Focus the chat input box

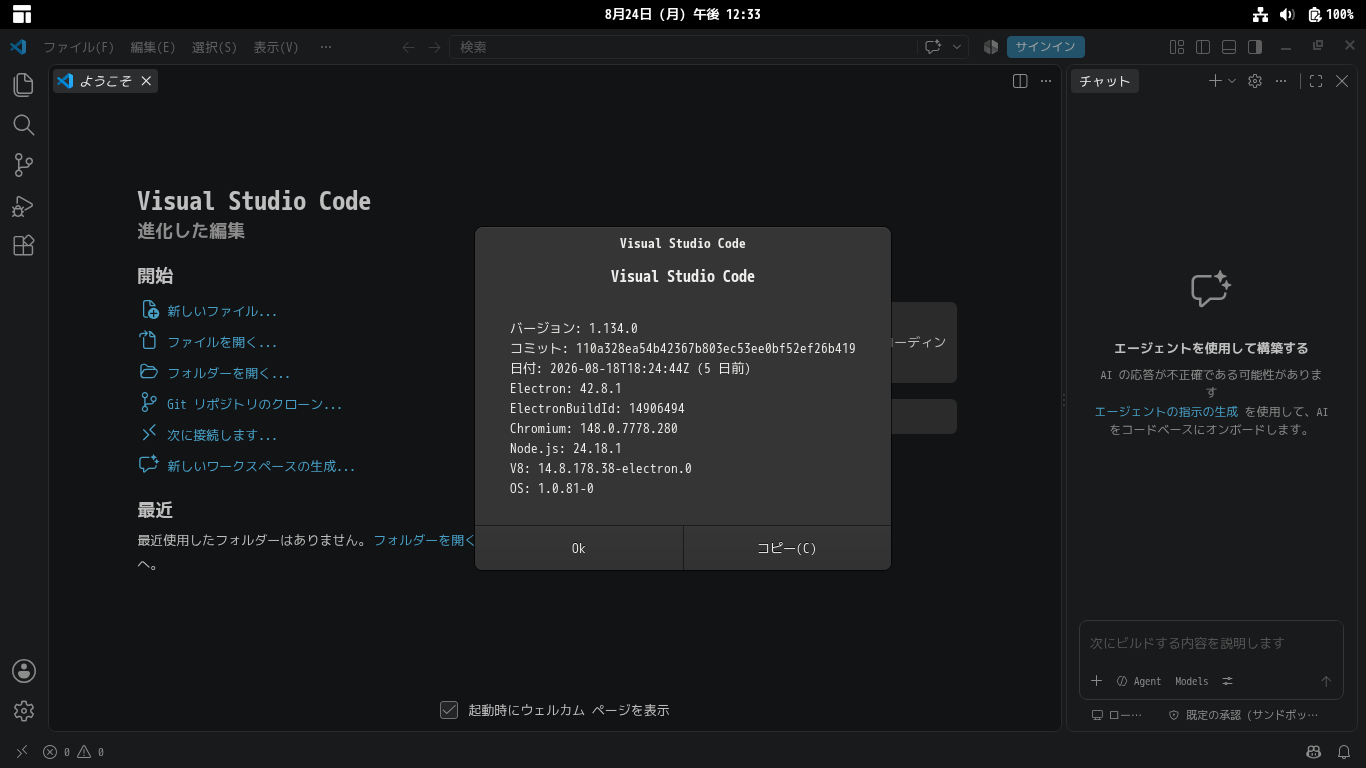point(1210,643)
